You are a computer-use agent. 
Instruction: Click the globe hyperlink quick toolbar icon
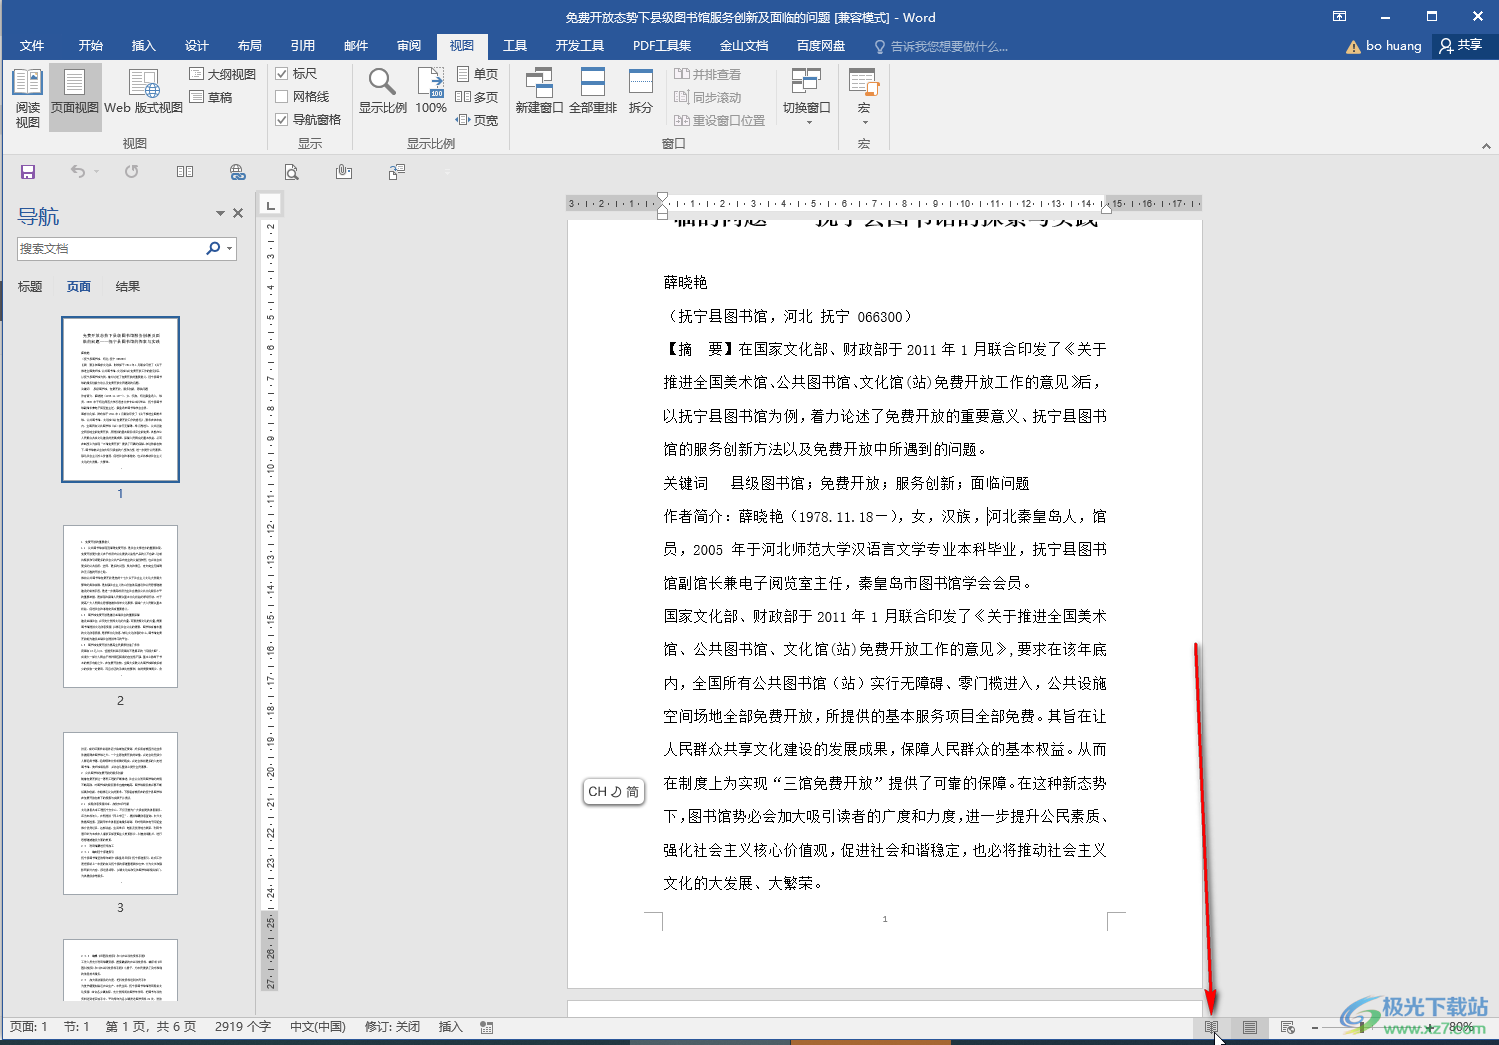(238, 172)
